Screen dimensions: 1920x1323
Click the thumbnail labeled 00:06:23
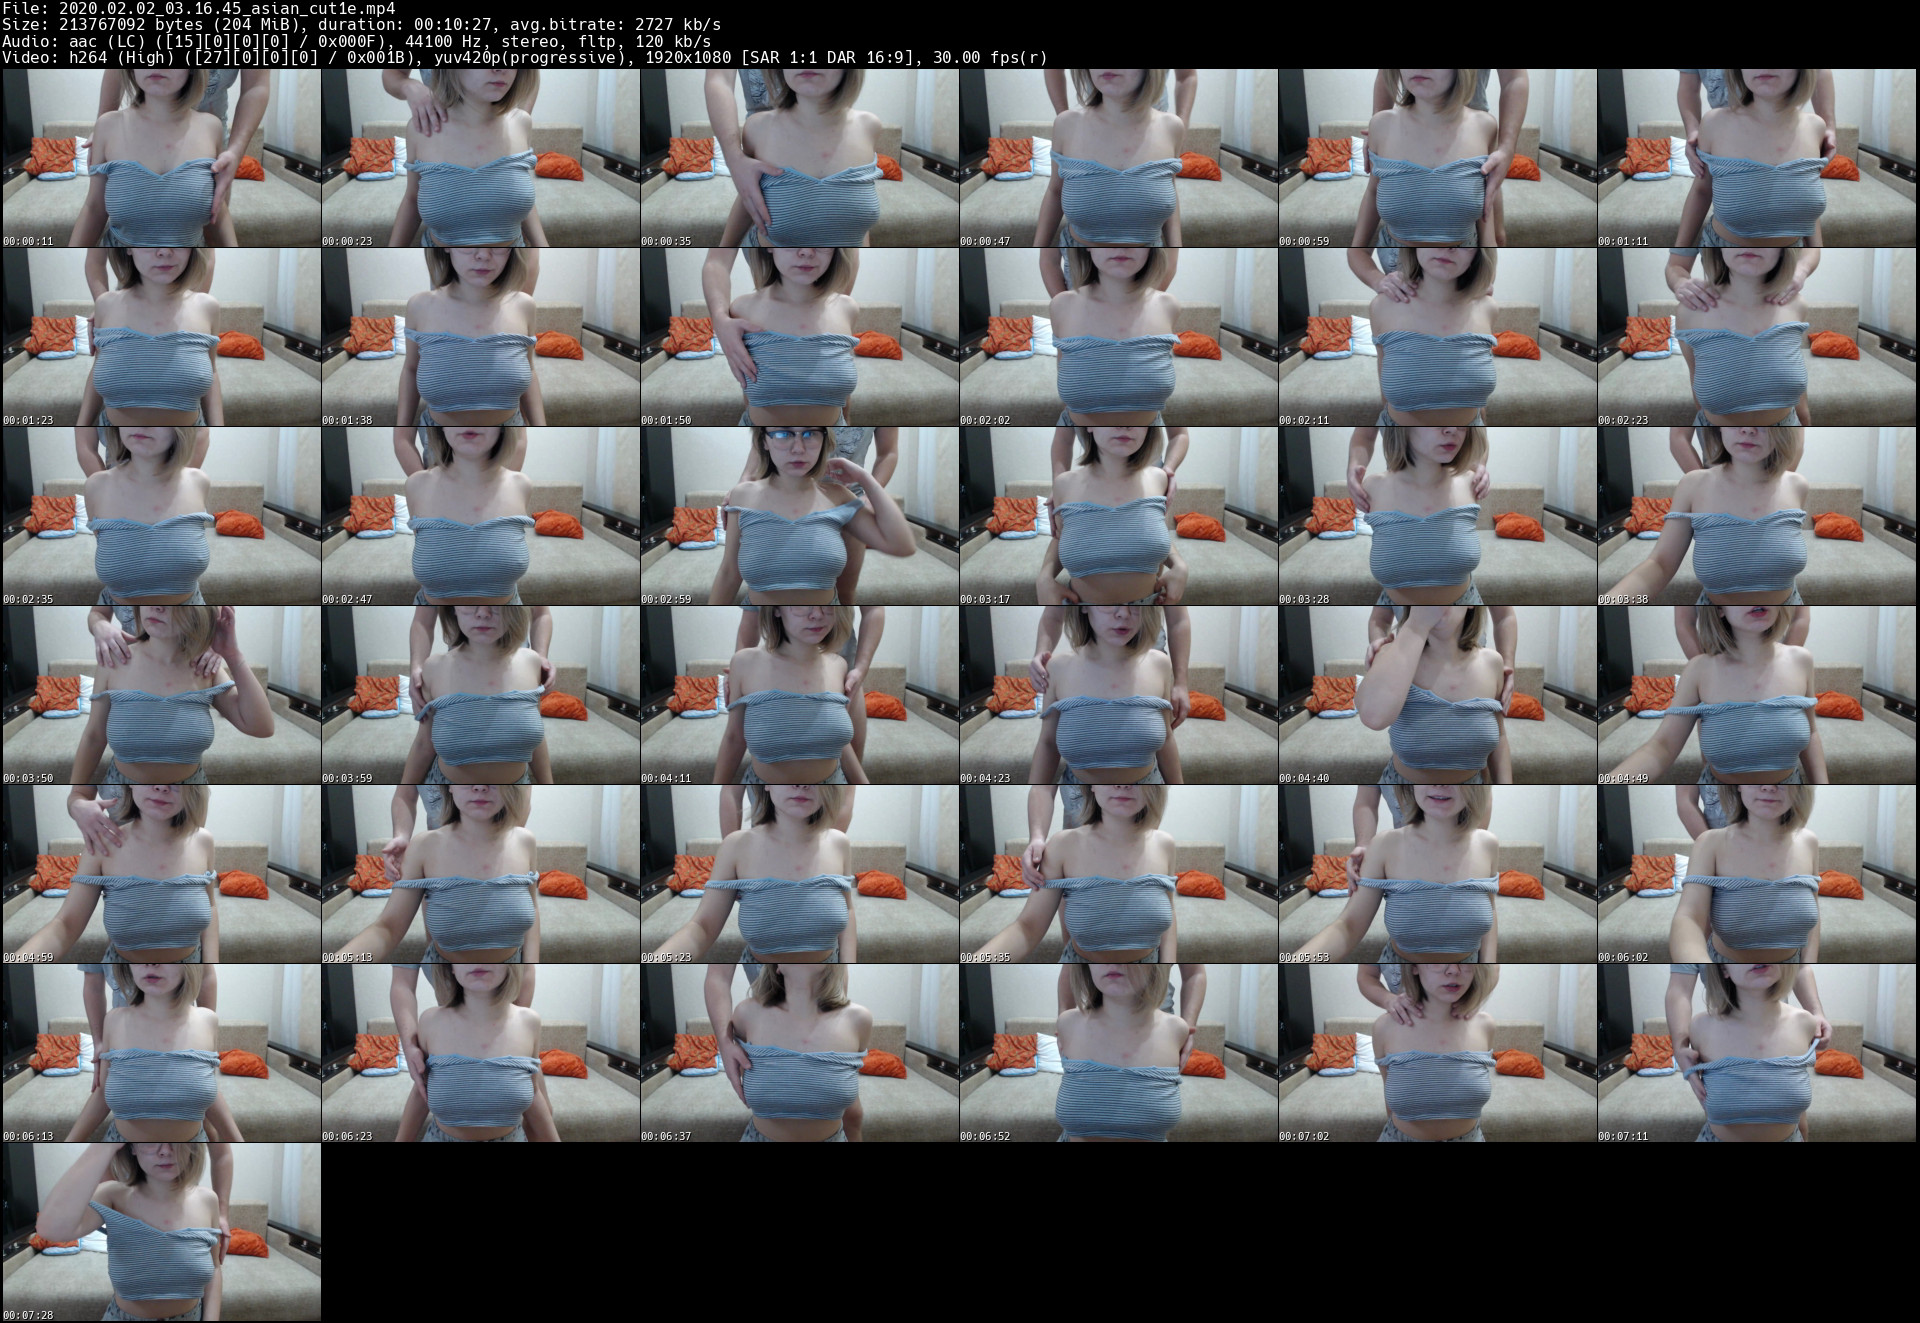point(480,1053)
